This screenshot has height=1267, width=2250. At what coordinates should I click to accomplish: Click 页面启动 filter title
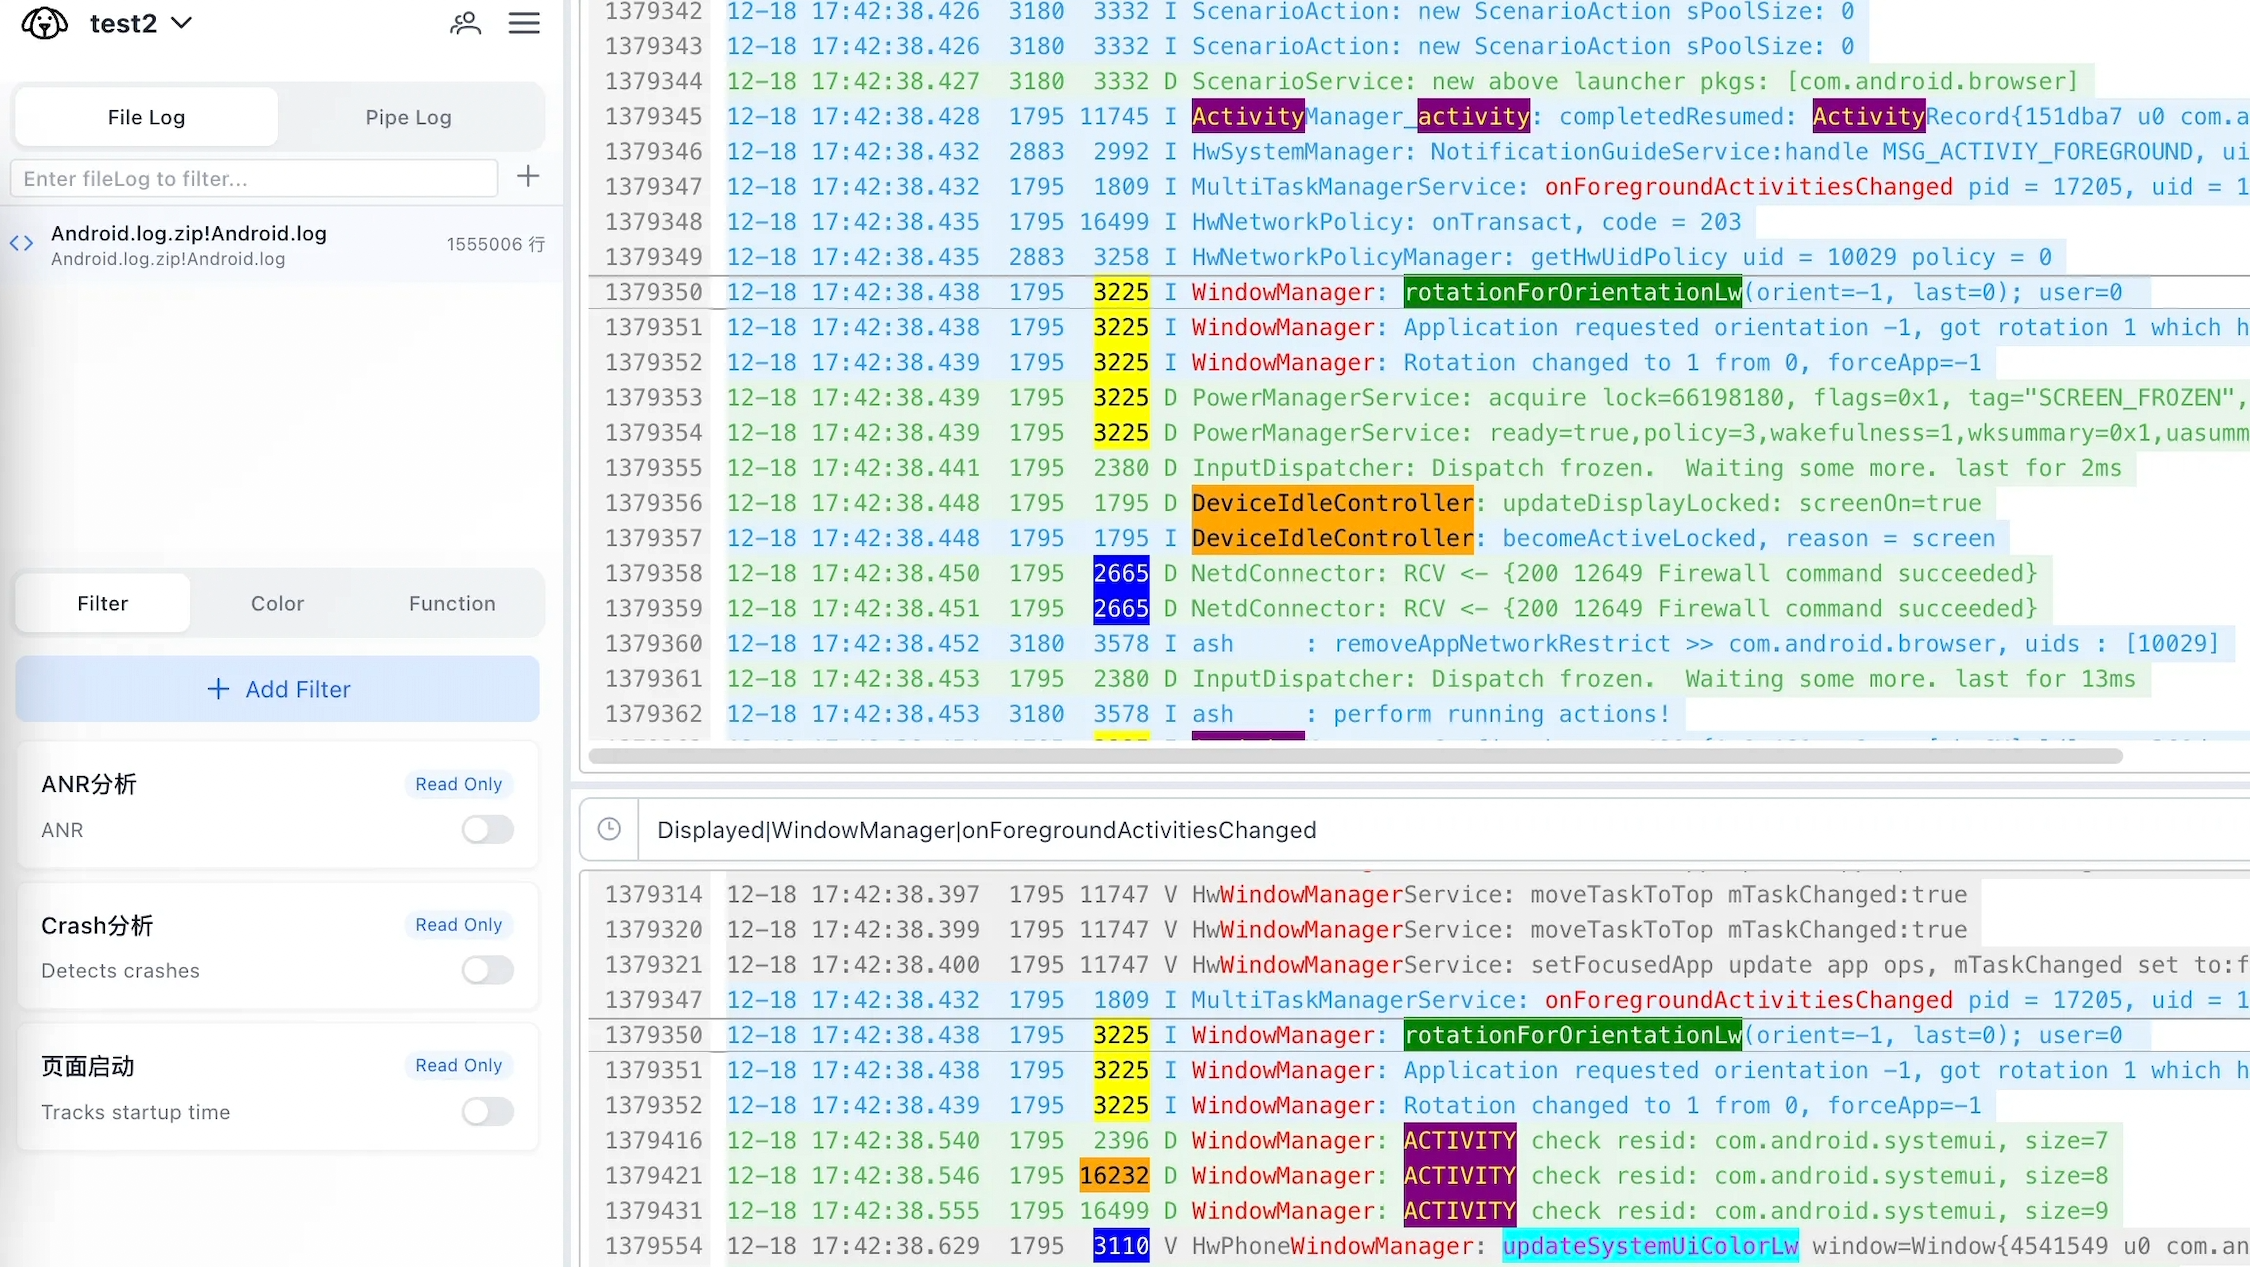(87, 1066)
